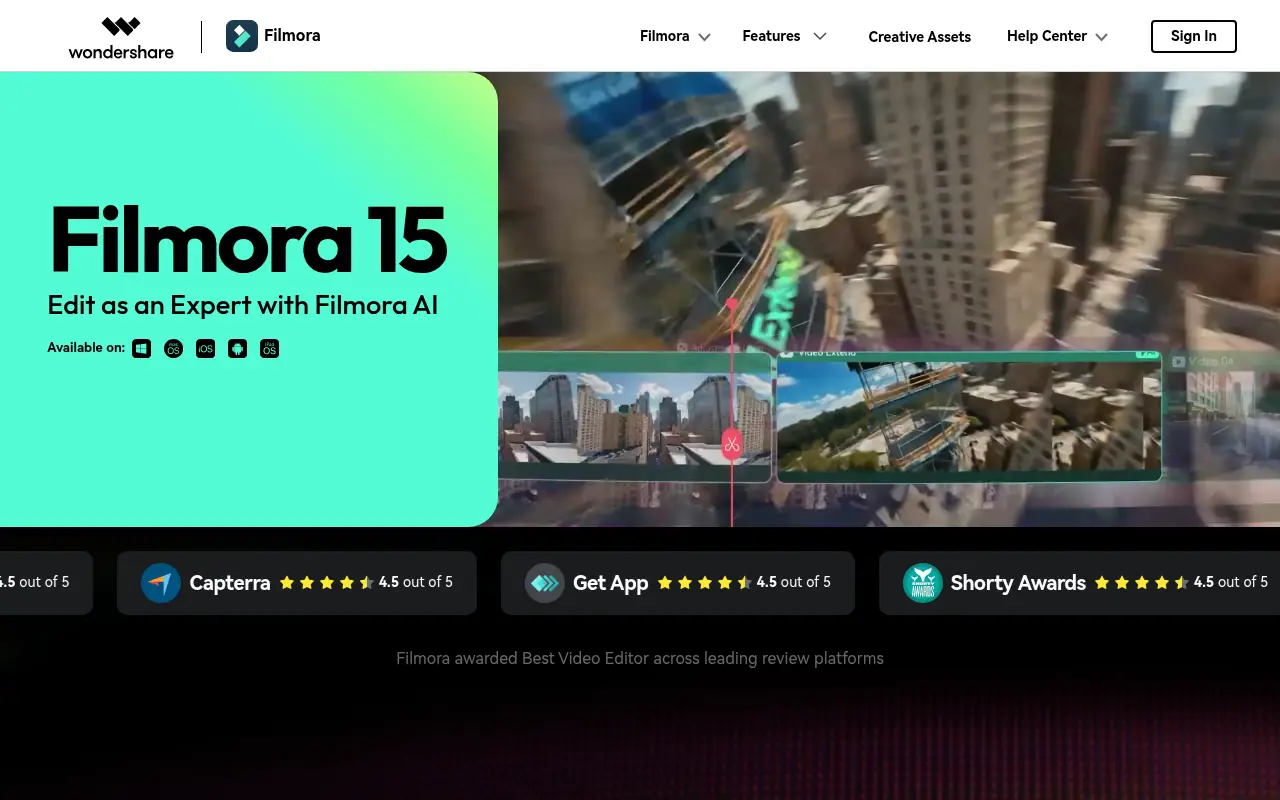This screenshot has height=800, width=1280.
Task: Click the Filmora app logo icon
Action: pyautogui.click(x=242, y=36)
